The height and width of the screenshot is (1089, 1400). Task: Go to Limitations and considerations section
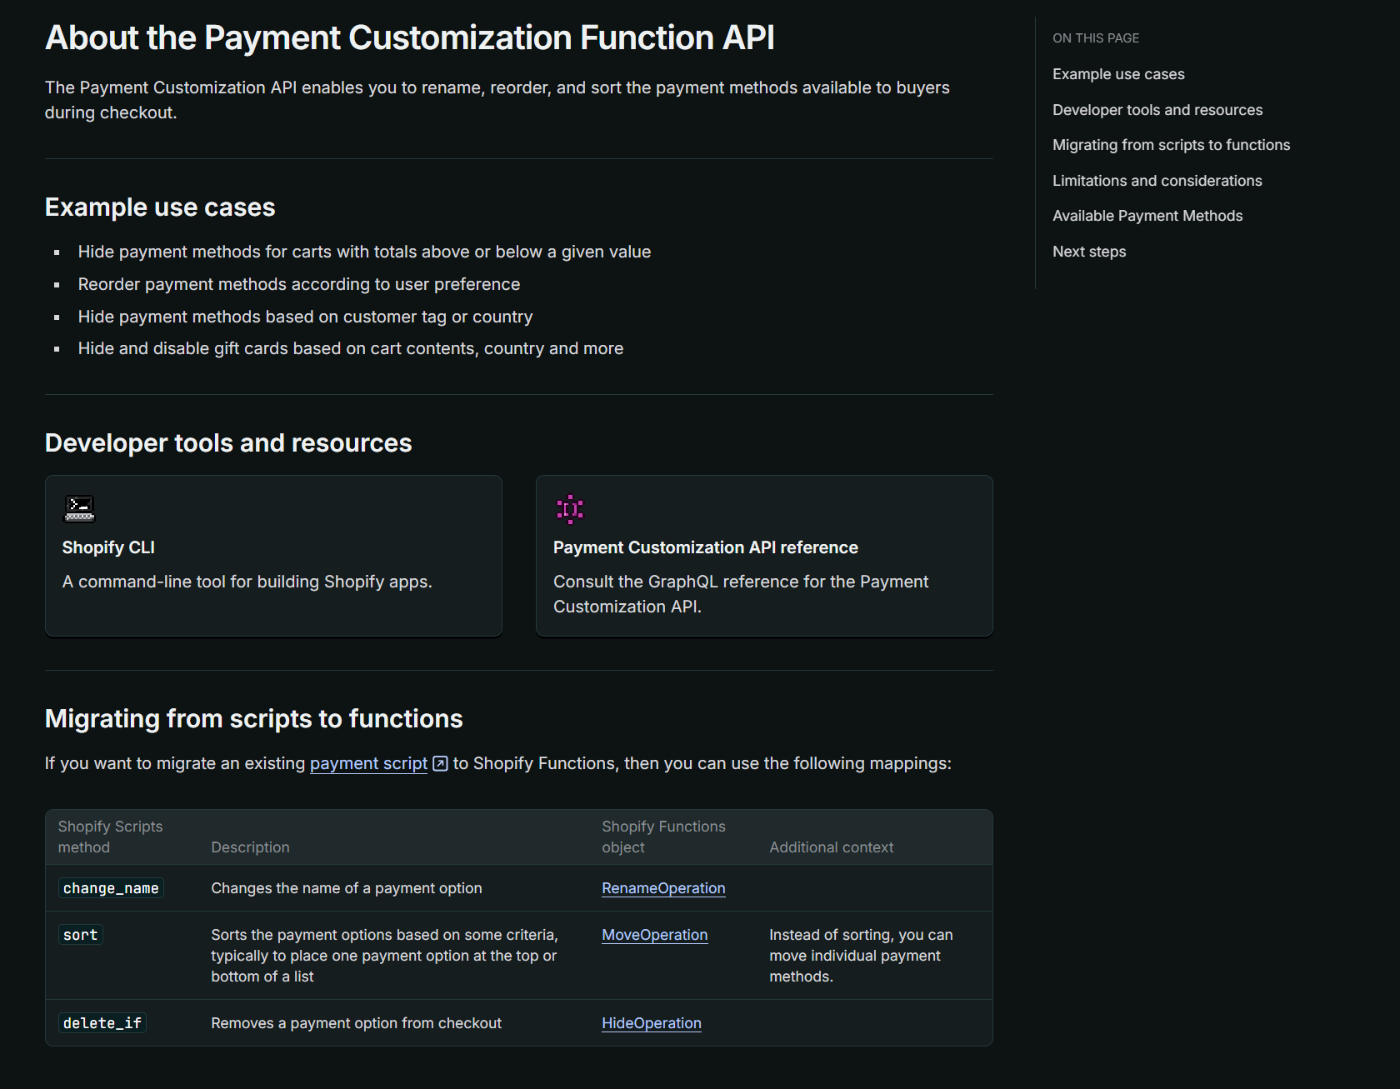click(1157, 181)
